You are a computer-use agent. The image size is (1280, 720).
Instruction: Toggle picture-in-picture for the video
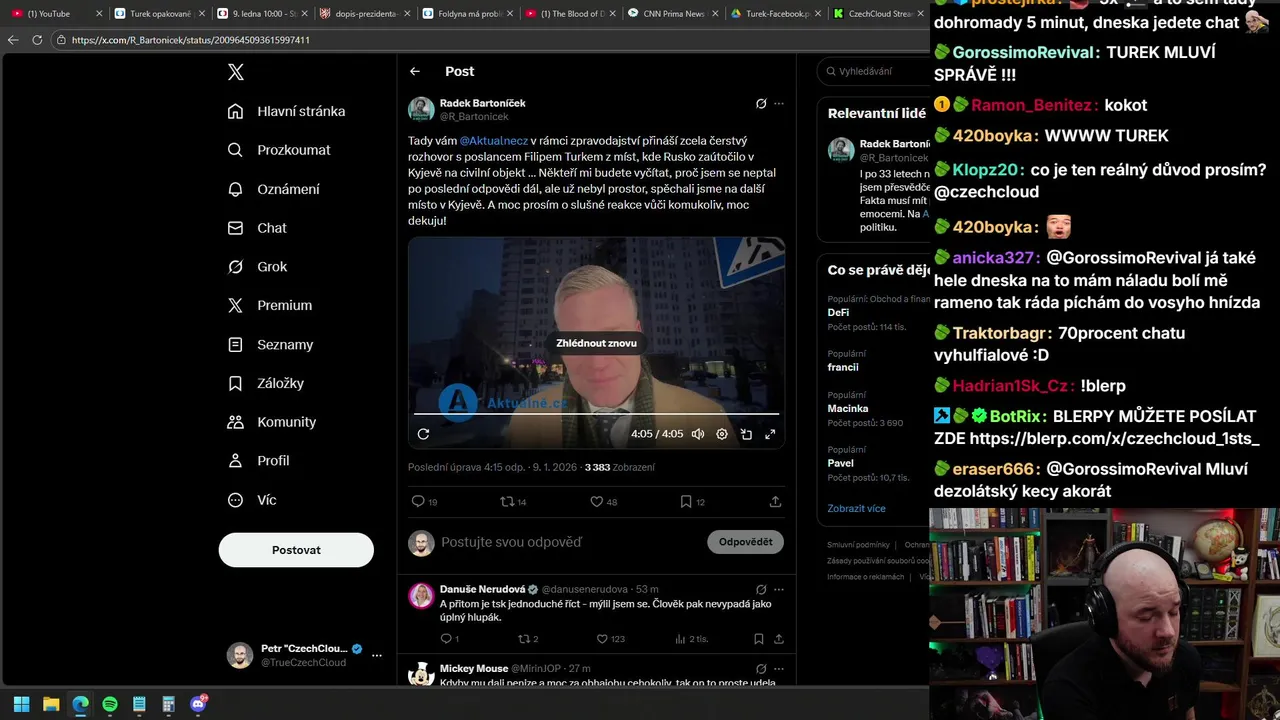point(746,434)
